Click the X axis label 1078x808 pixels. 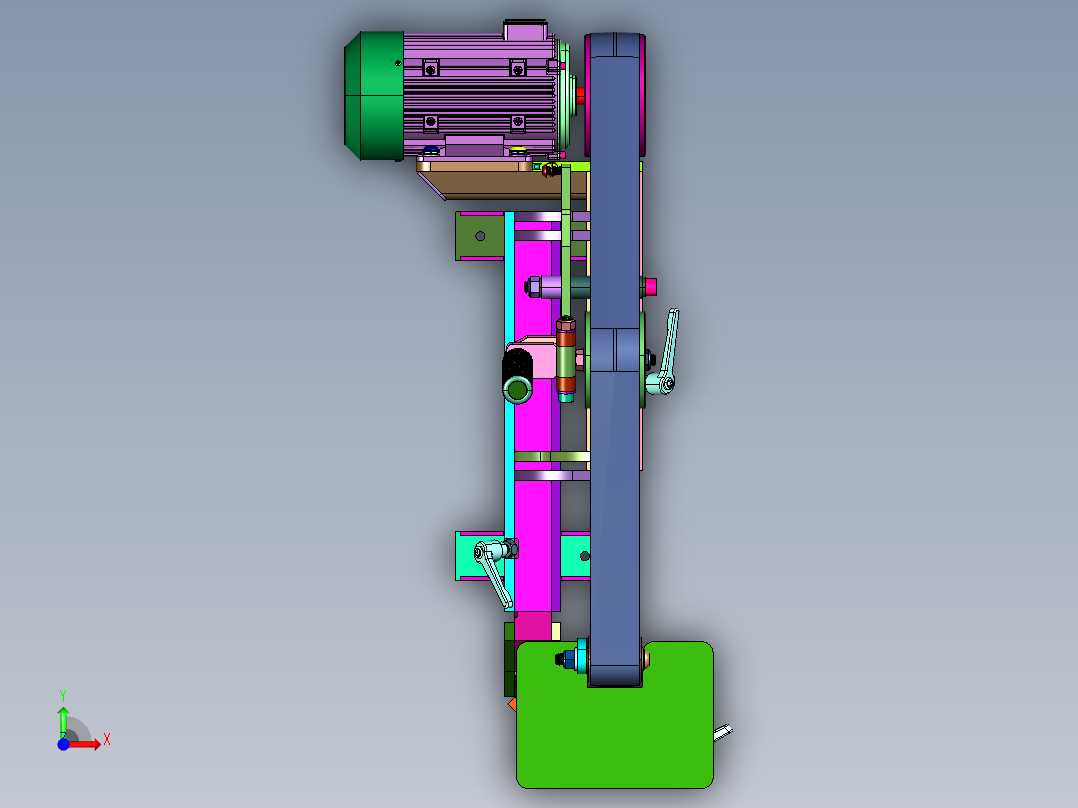(x=107, y=740)
